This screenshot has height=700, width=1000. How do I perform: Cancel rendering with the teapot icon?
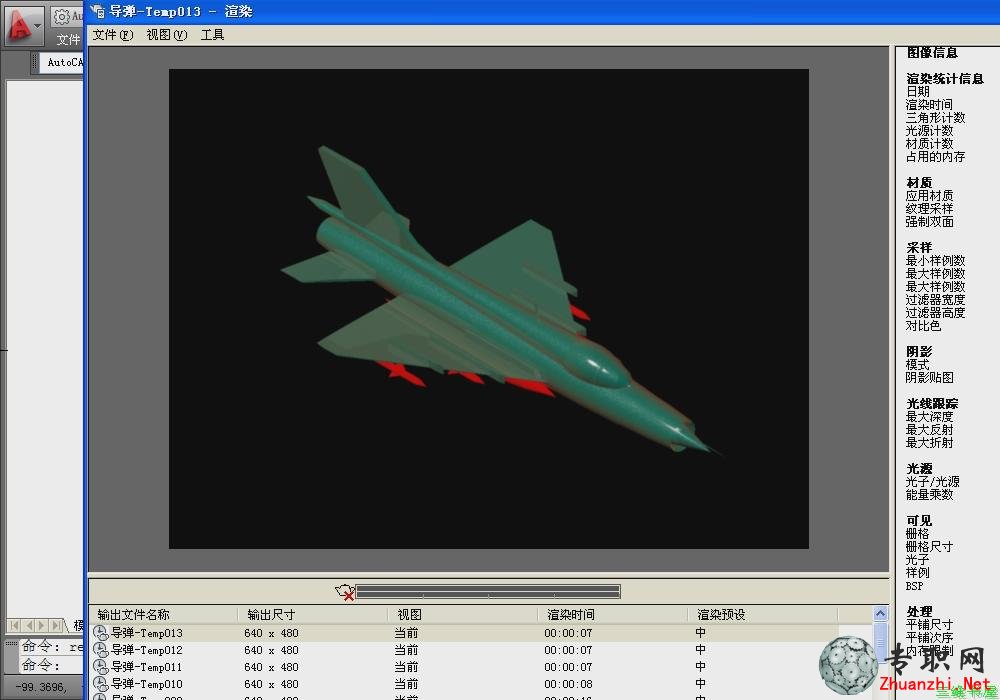pyautogui.click(x=345, y=592)
